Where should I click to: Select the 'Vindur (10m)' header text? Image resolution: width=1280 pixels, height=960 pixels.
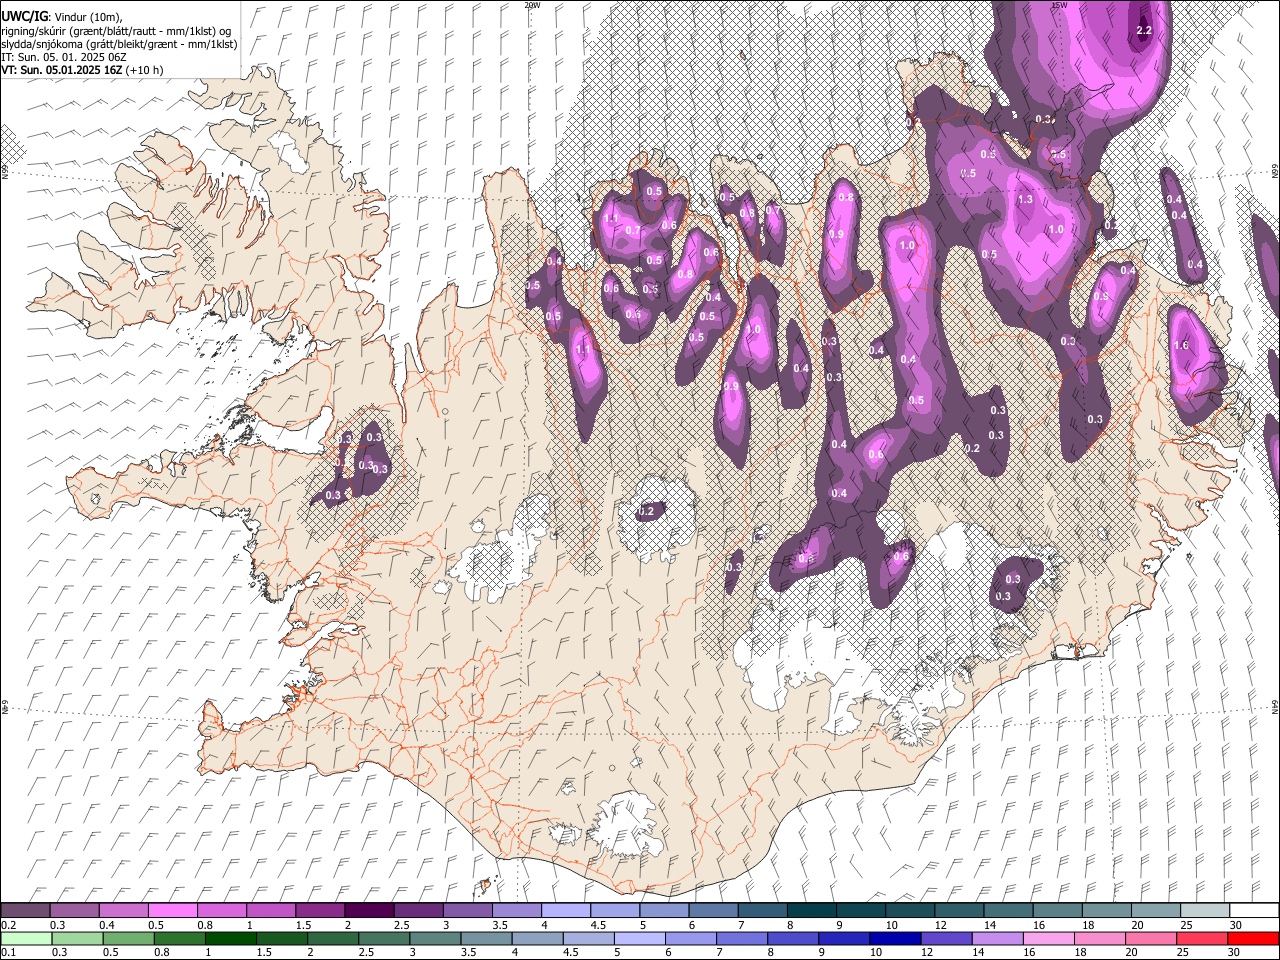pyautogui.click(x=90, y=18)
